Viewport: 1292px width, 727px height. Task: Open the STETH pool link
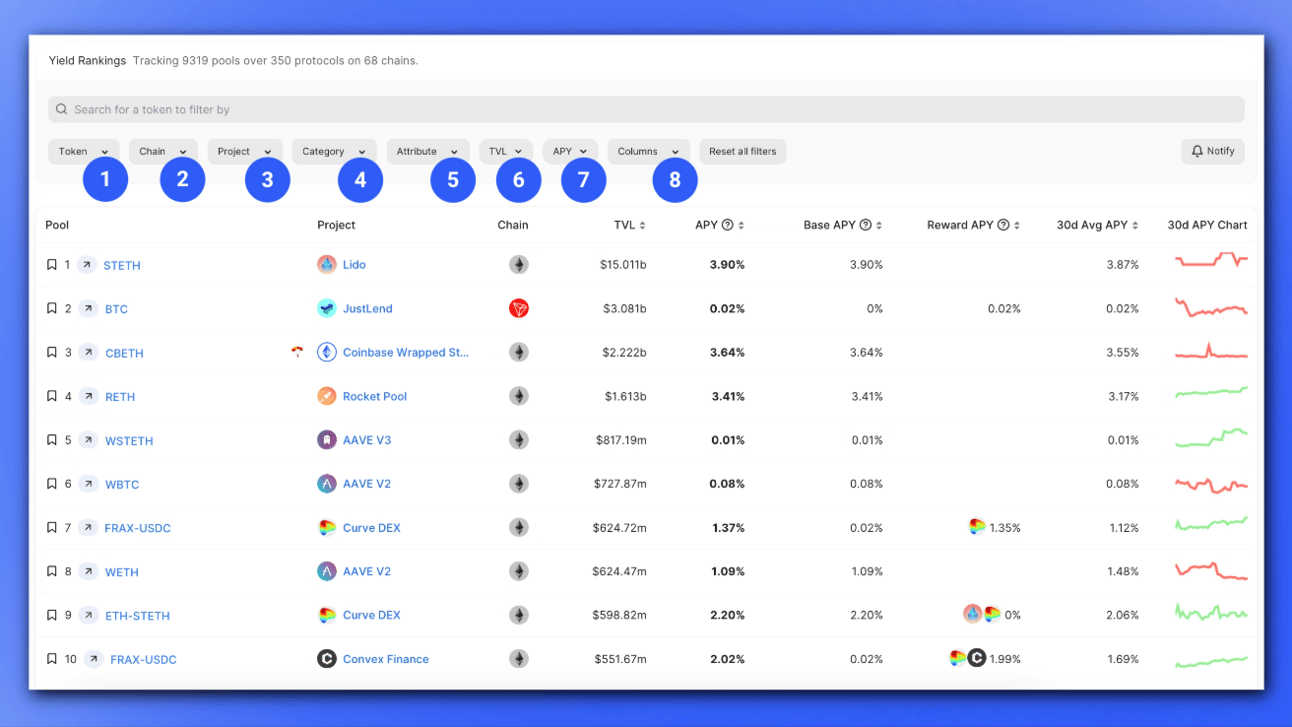[x=122, y=266]
